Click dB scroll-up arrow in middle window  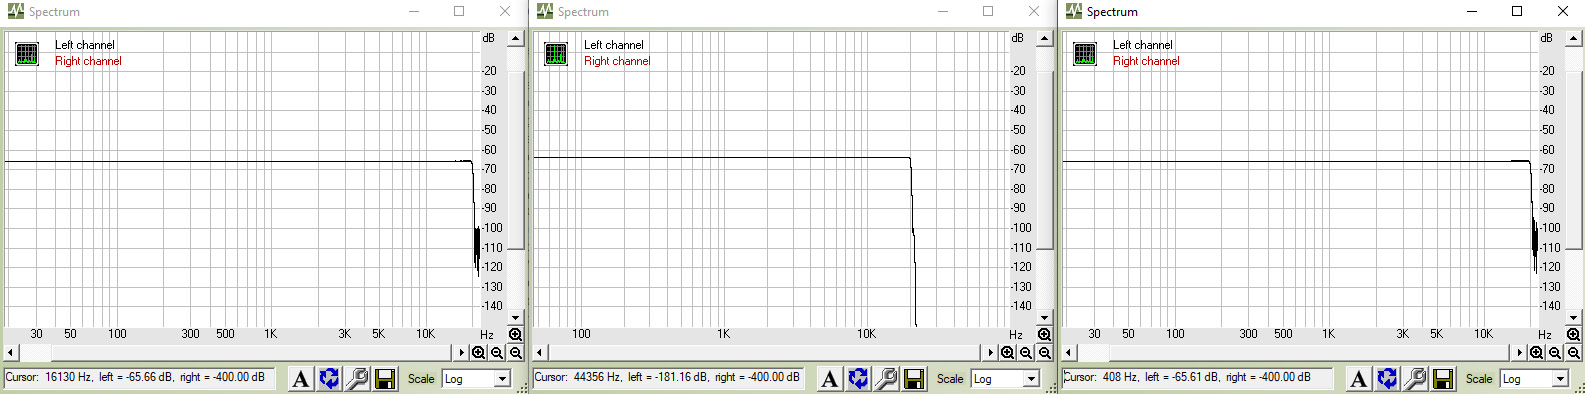[x=1045, y=39]
